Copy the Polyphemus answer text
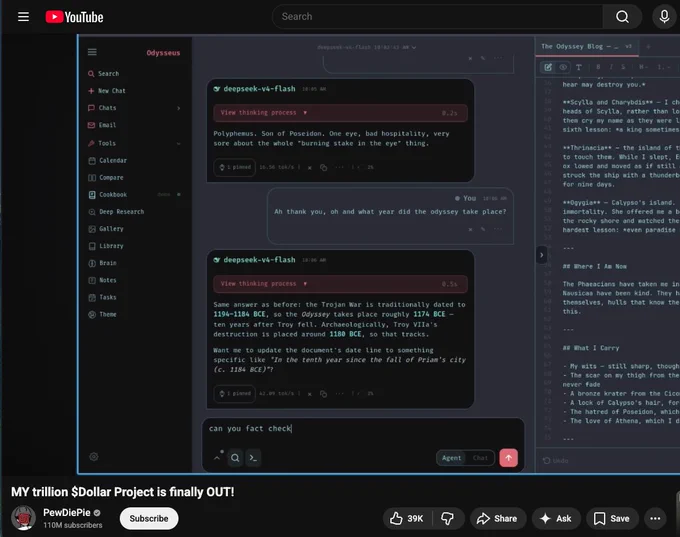The image size is (680, 537). (323, 167)
